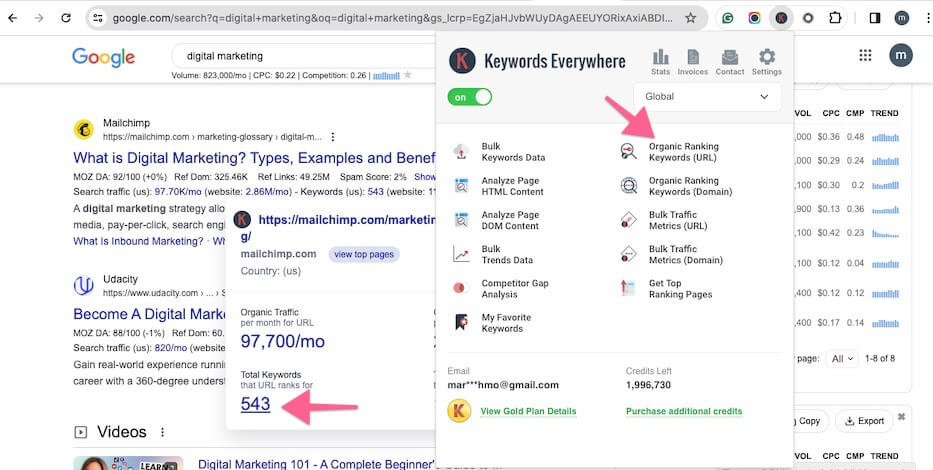Open the Udacity result title link
The width and height of the screenshot is (933, 470).
[149, 314]
